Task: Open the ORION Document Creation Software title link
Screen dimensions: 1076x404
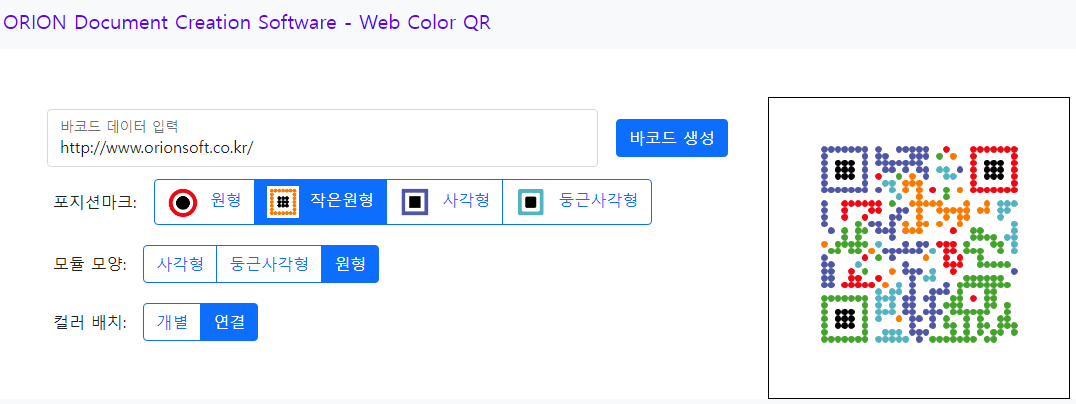Action: (x=247, y=22)
